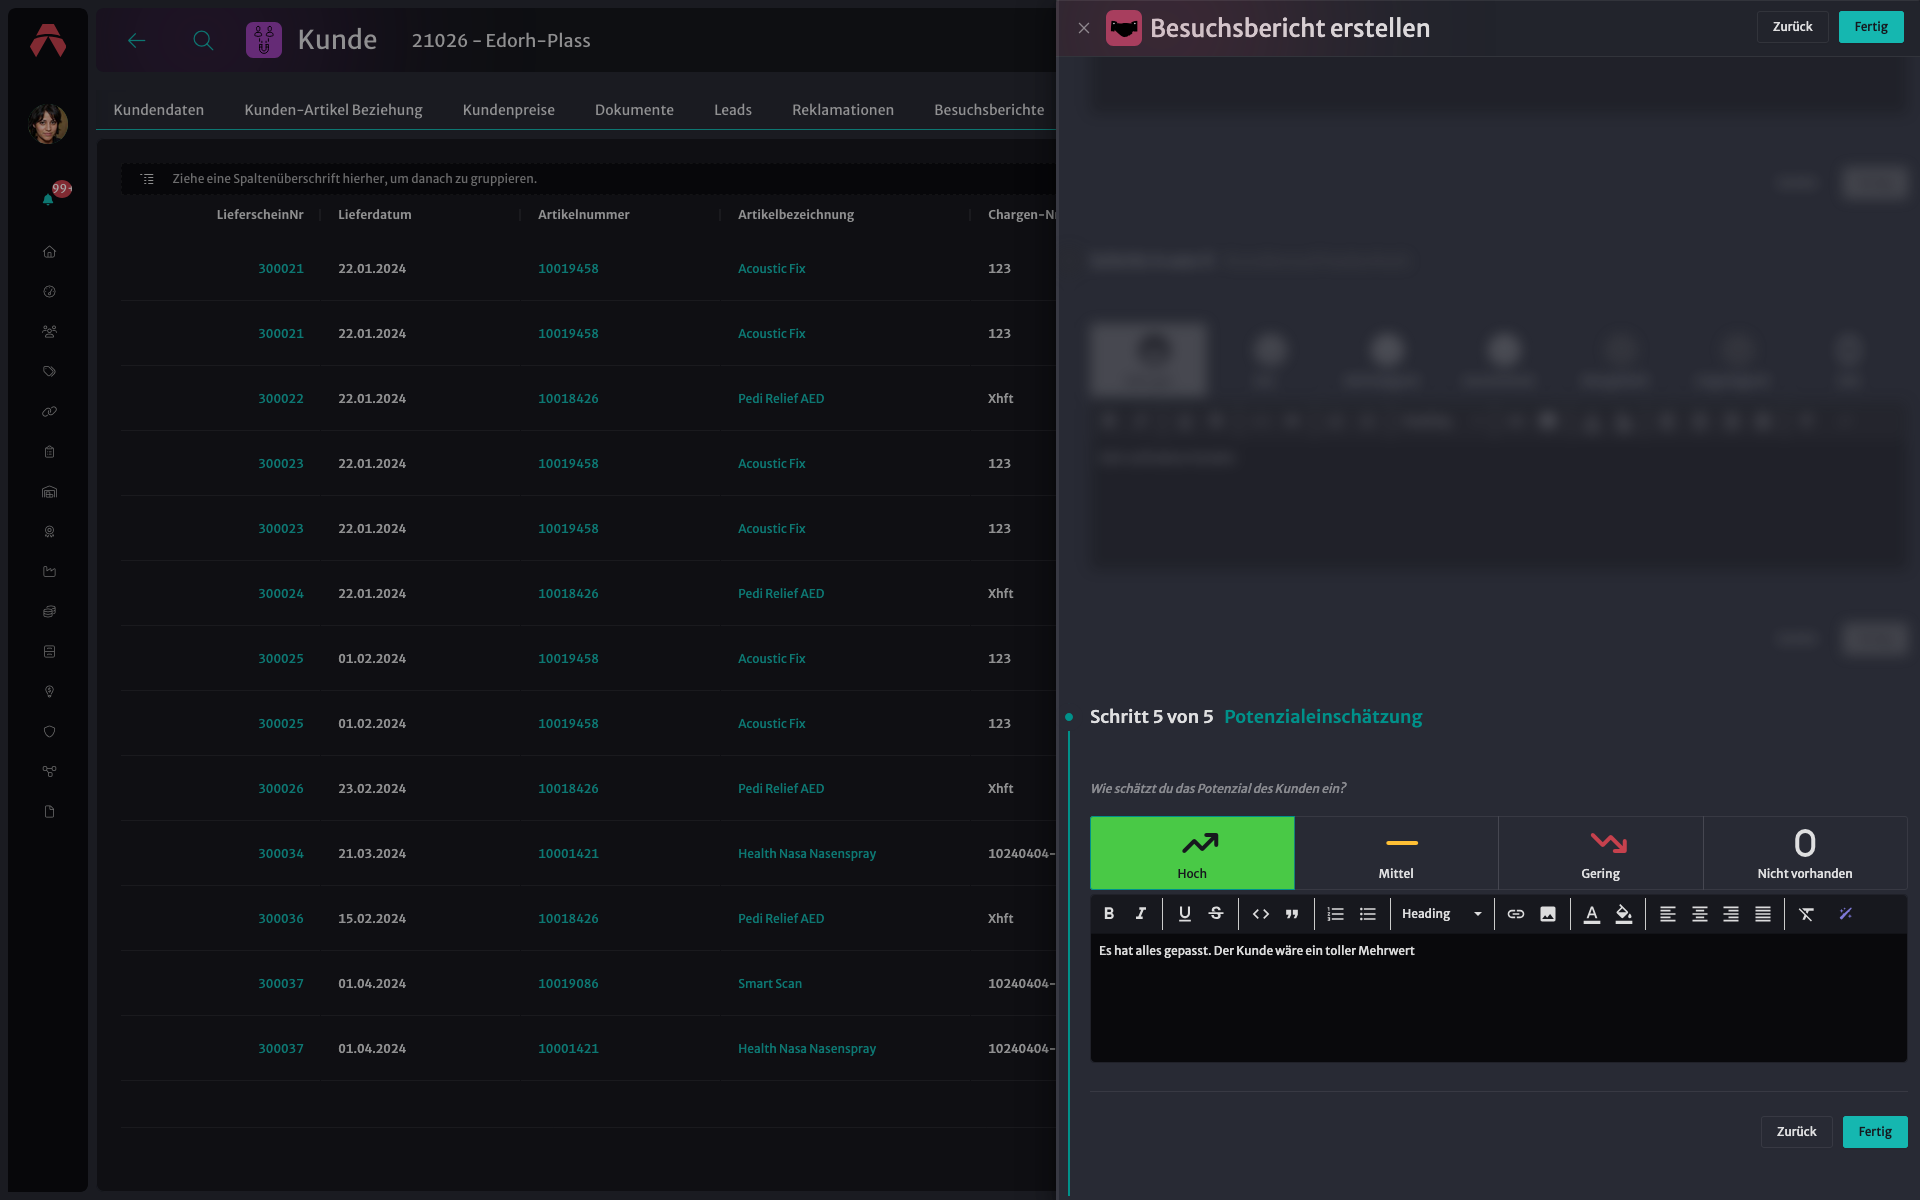Open the Heading dropdown
The height and width of the screenshot is (1200, 1920).
tap(1441, 914)
